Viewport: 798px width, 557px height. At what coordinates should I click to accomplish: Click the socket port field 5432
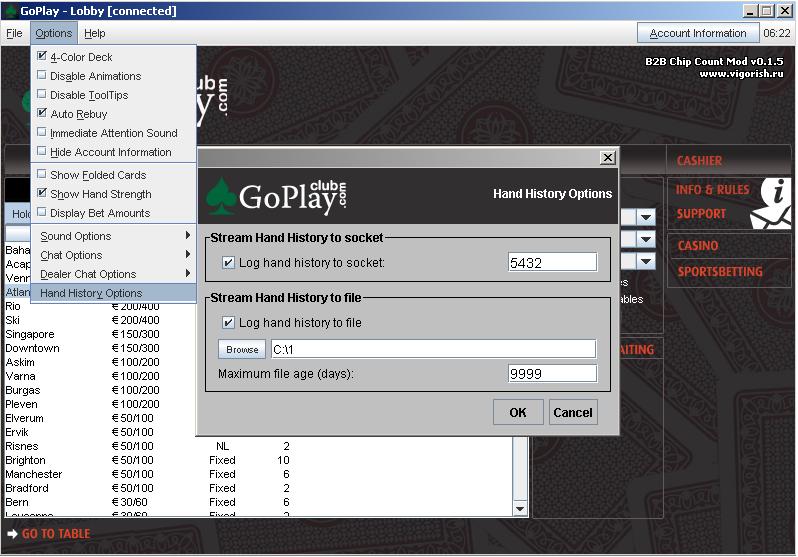pos(552,263)
